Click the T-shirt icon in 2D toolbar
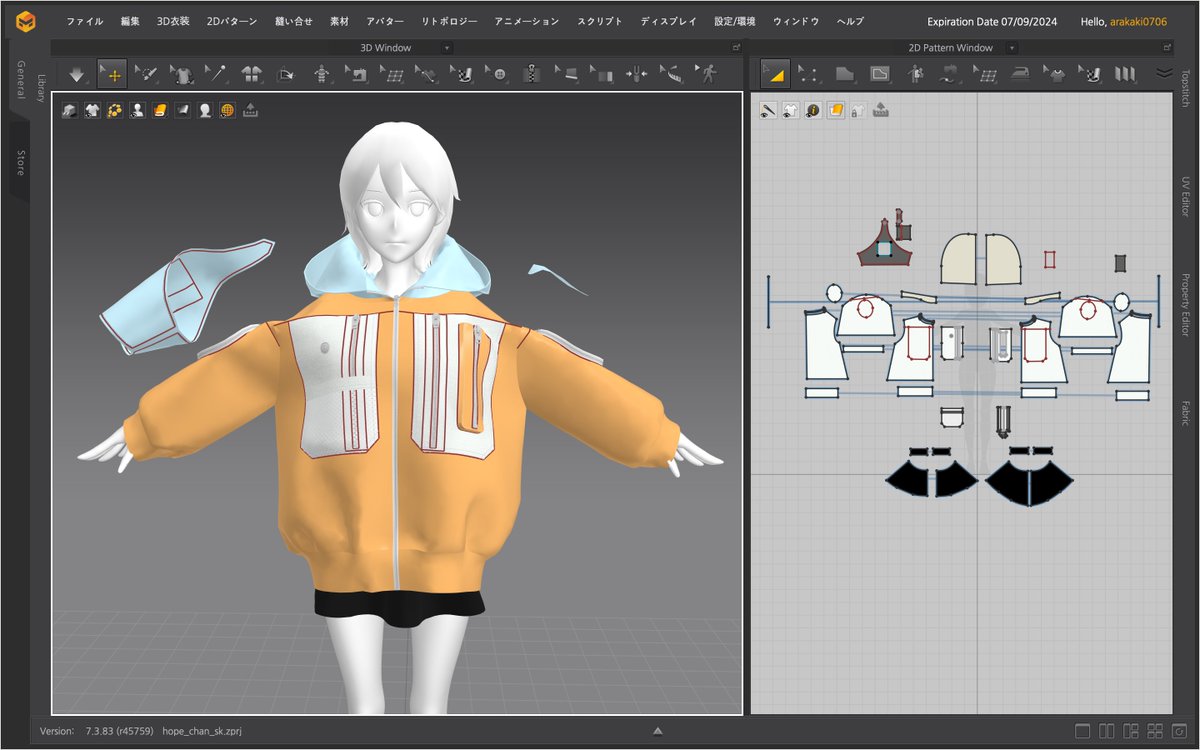The width and height of the screenshot is (1200, 750). (x=1056, y=74)
